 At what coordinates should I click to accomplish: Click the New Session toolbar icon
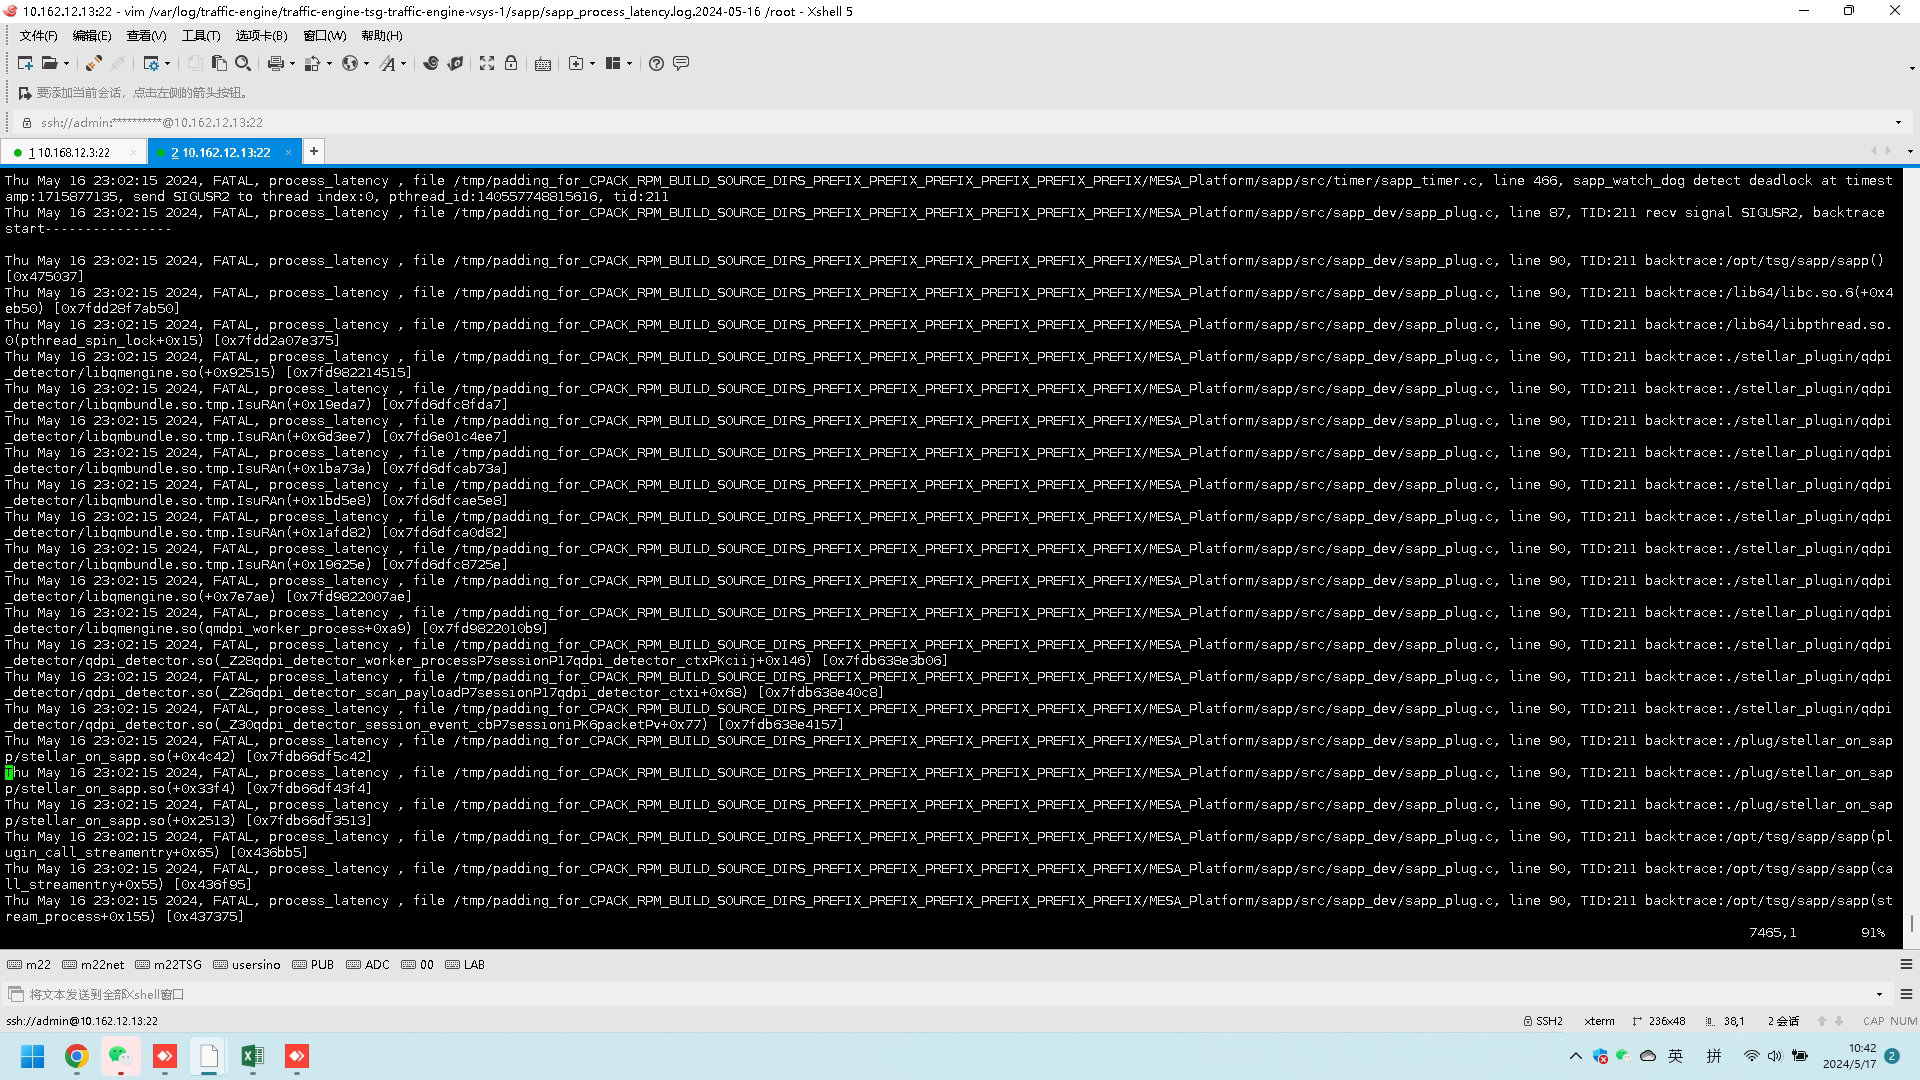[x=25, y=63]
